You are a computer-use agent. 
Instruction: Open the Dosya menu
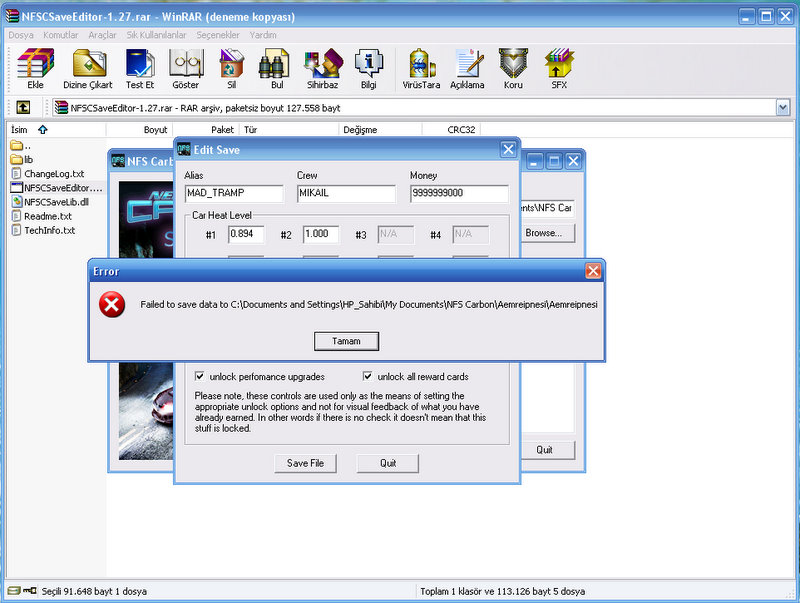point(21,35)
